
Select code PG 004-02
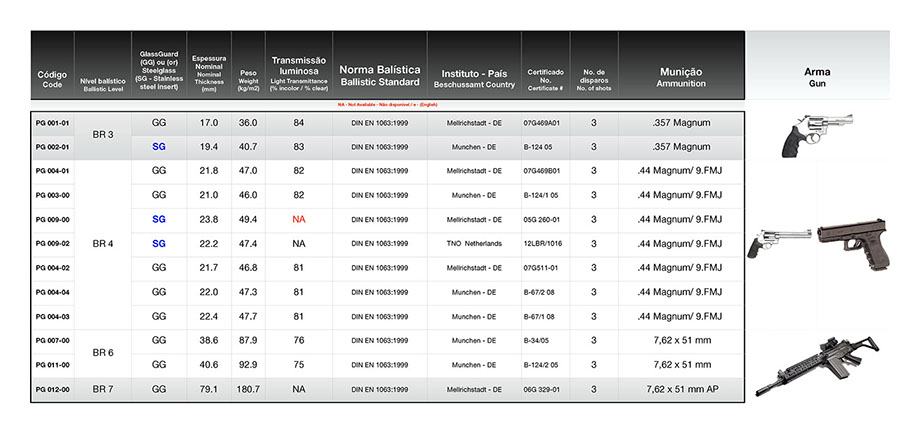click(53, 268)
